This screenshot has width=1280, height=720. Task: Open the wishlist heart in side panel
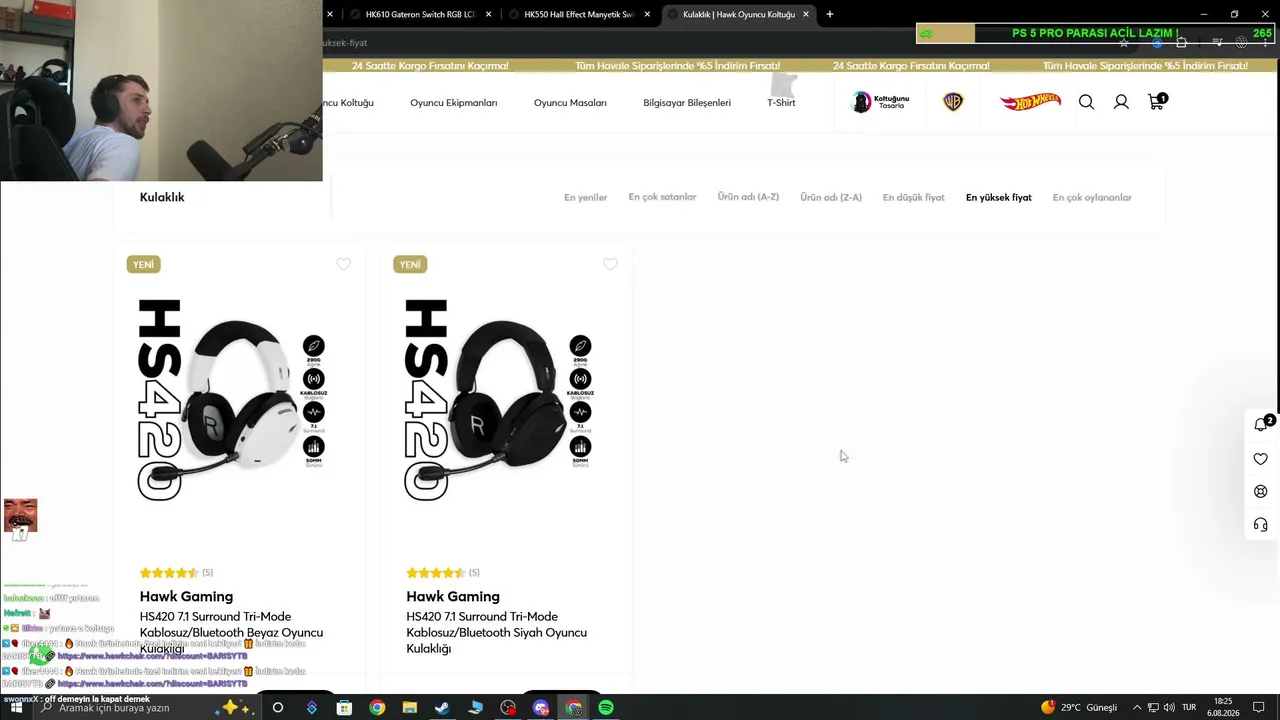click(x=1261, y=459)
